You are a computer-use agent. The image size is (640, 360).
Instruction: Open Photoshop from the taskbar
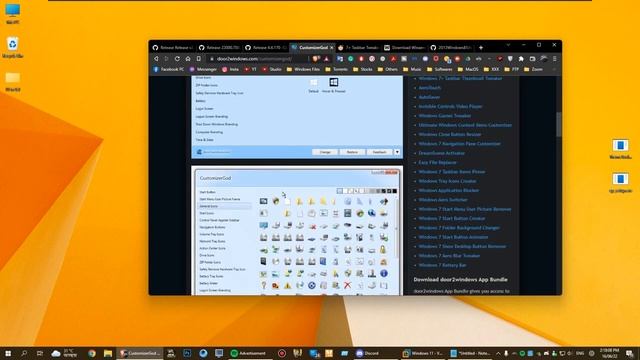(187, 353)
